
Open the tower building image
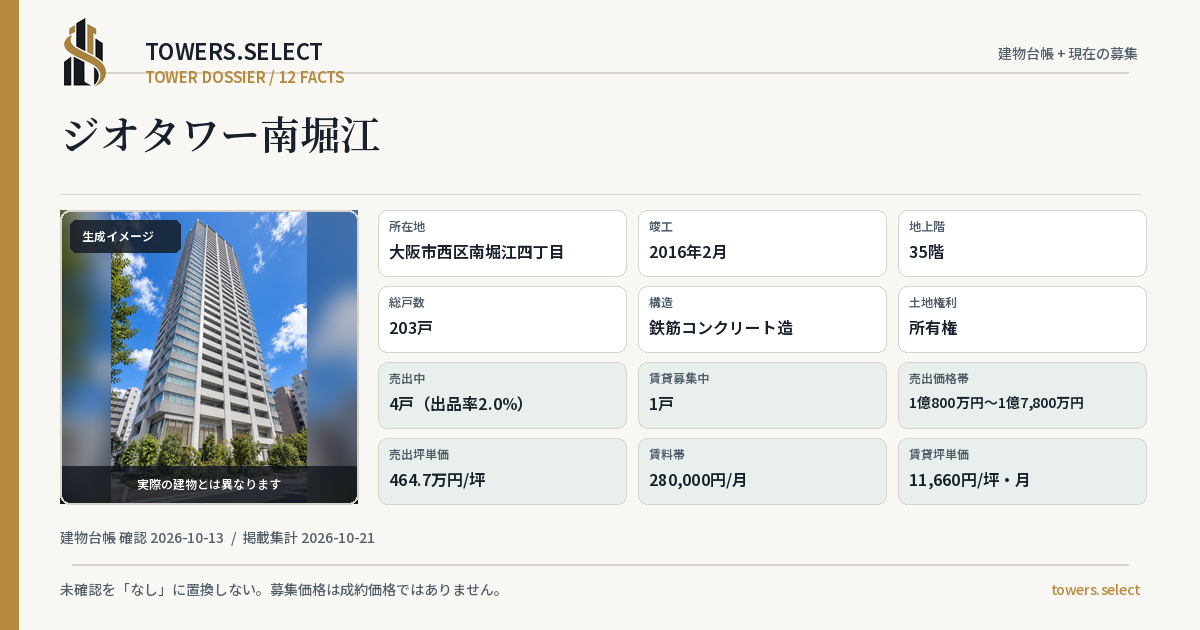(x=209, y=357)
